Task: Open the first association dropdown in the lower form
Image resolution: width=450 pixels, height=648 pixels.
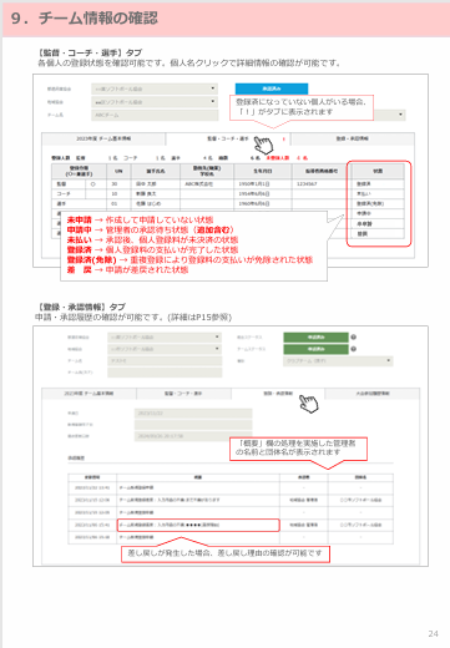Action: point(164,337)
